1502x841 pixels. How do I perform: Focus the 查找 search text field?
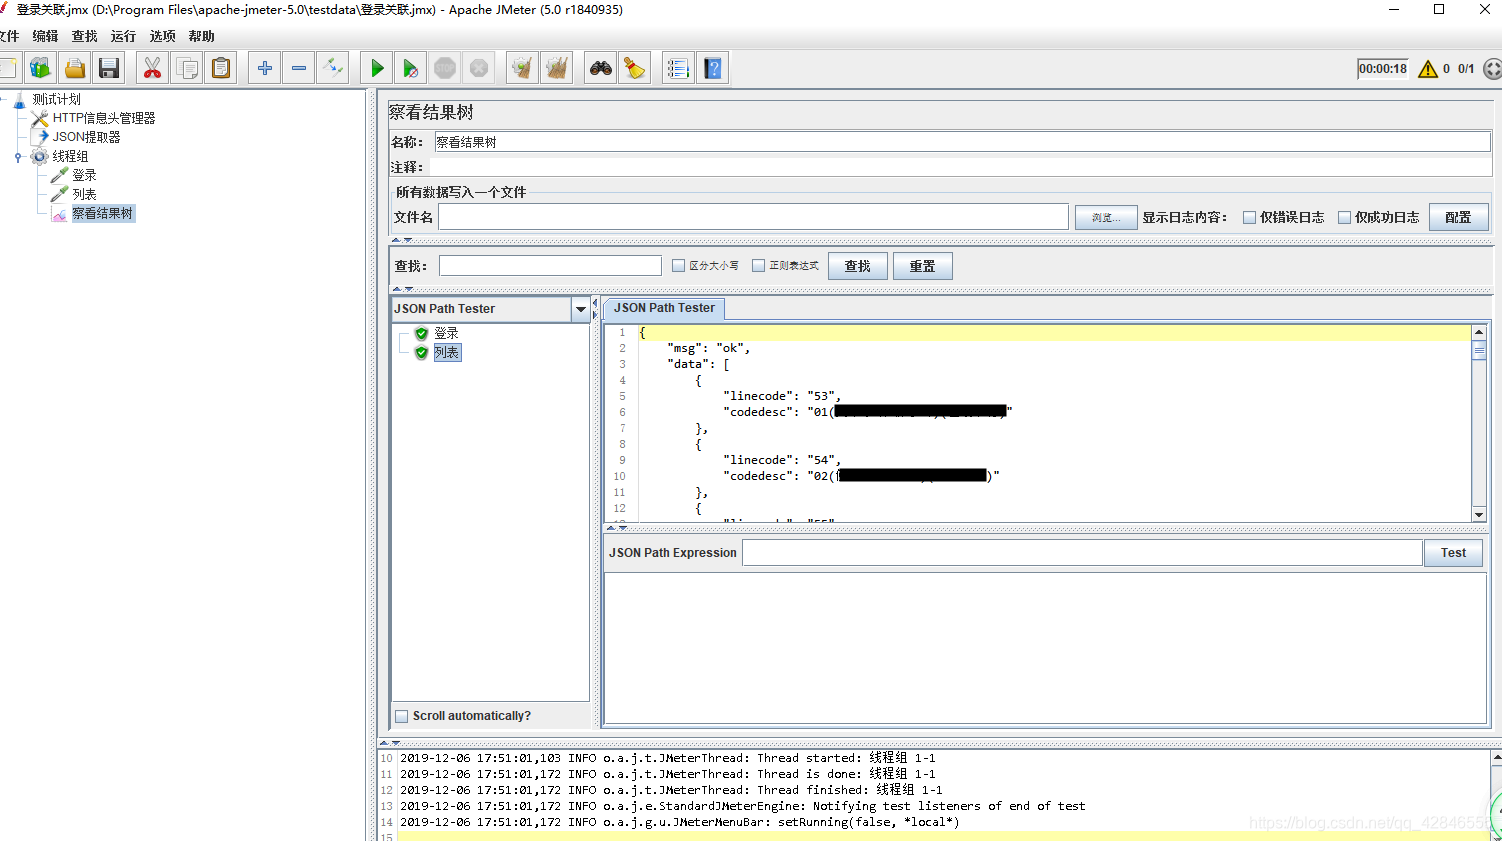point(550,266)
